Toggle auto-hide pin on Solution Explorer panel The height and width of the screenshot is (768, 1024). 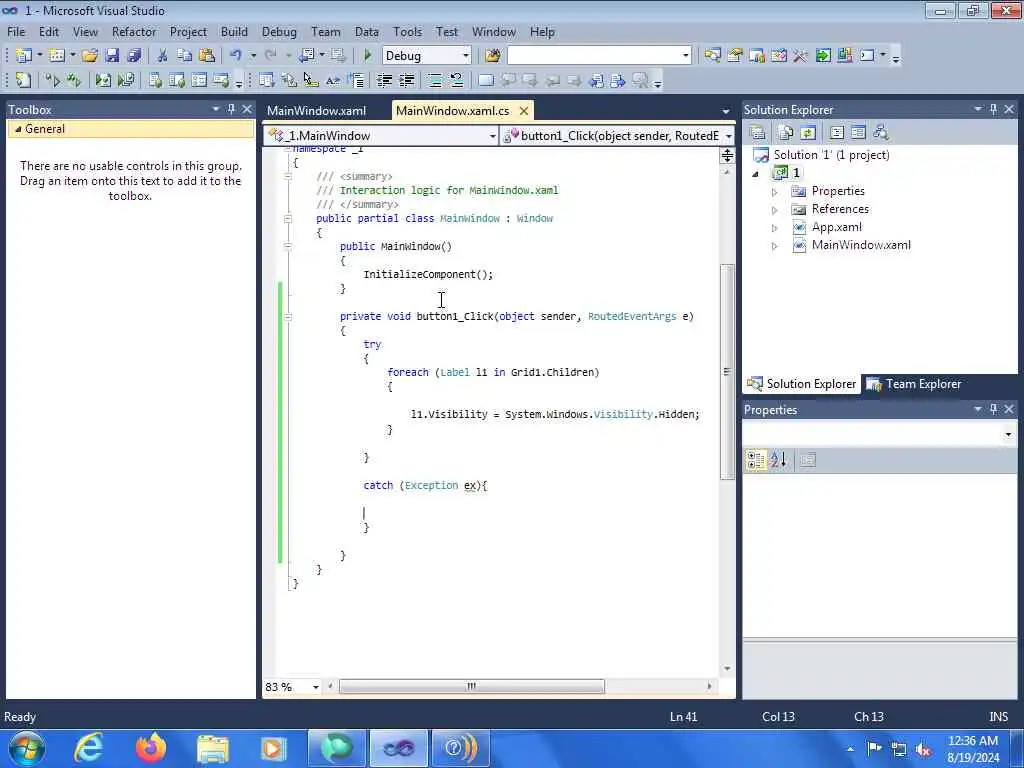[x=993, y=109]
